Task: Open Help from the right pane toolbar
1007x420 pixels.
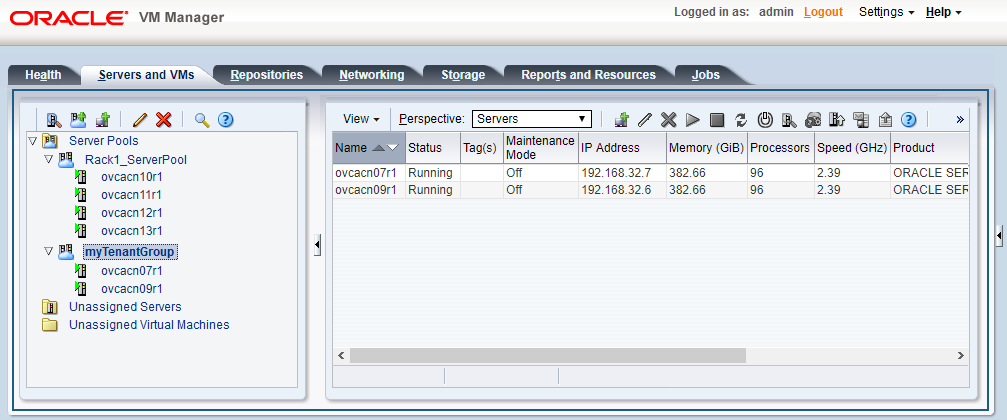Action: pos(908,119)
